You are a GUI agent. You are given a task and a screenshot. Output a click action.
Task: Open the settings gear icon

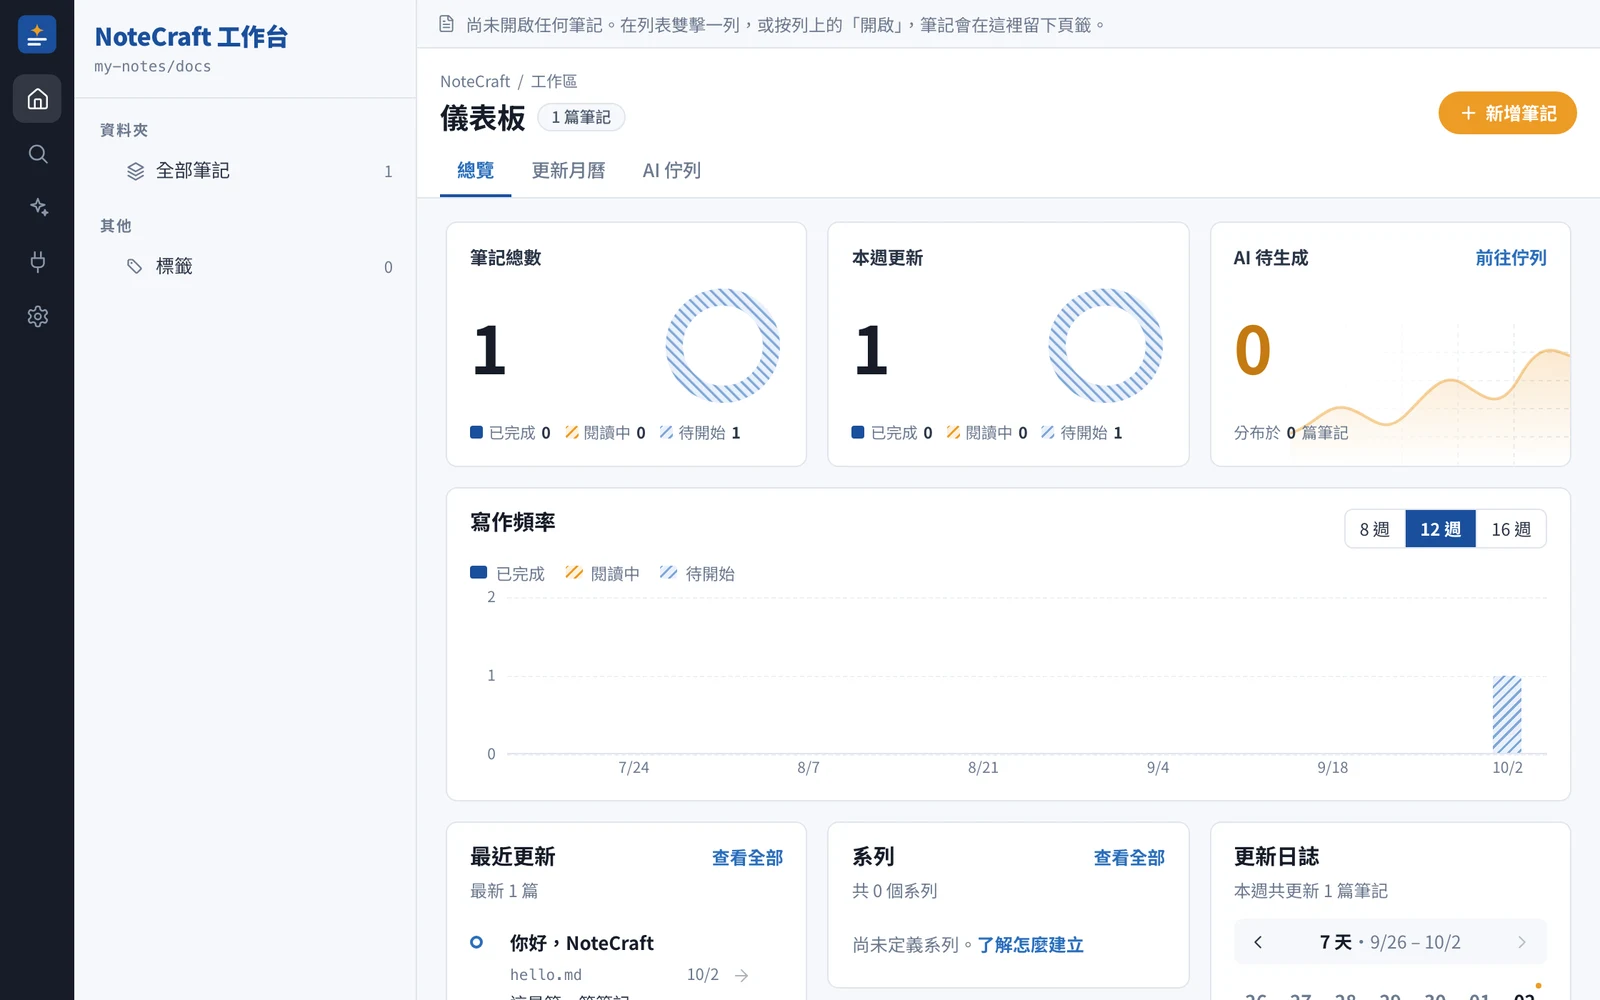coord(37,316)
